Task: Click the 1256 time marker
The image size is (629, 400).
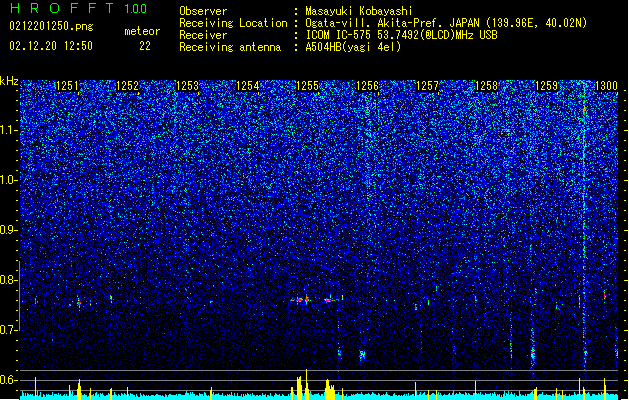Action: (x=367, y=86)
